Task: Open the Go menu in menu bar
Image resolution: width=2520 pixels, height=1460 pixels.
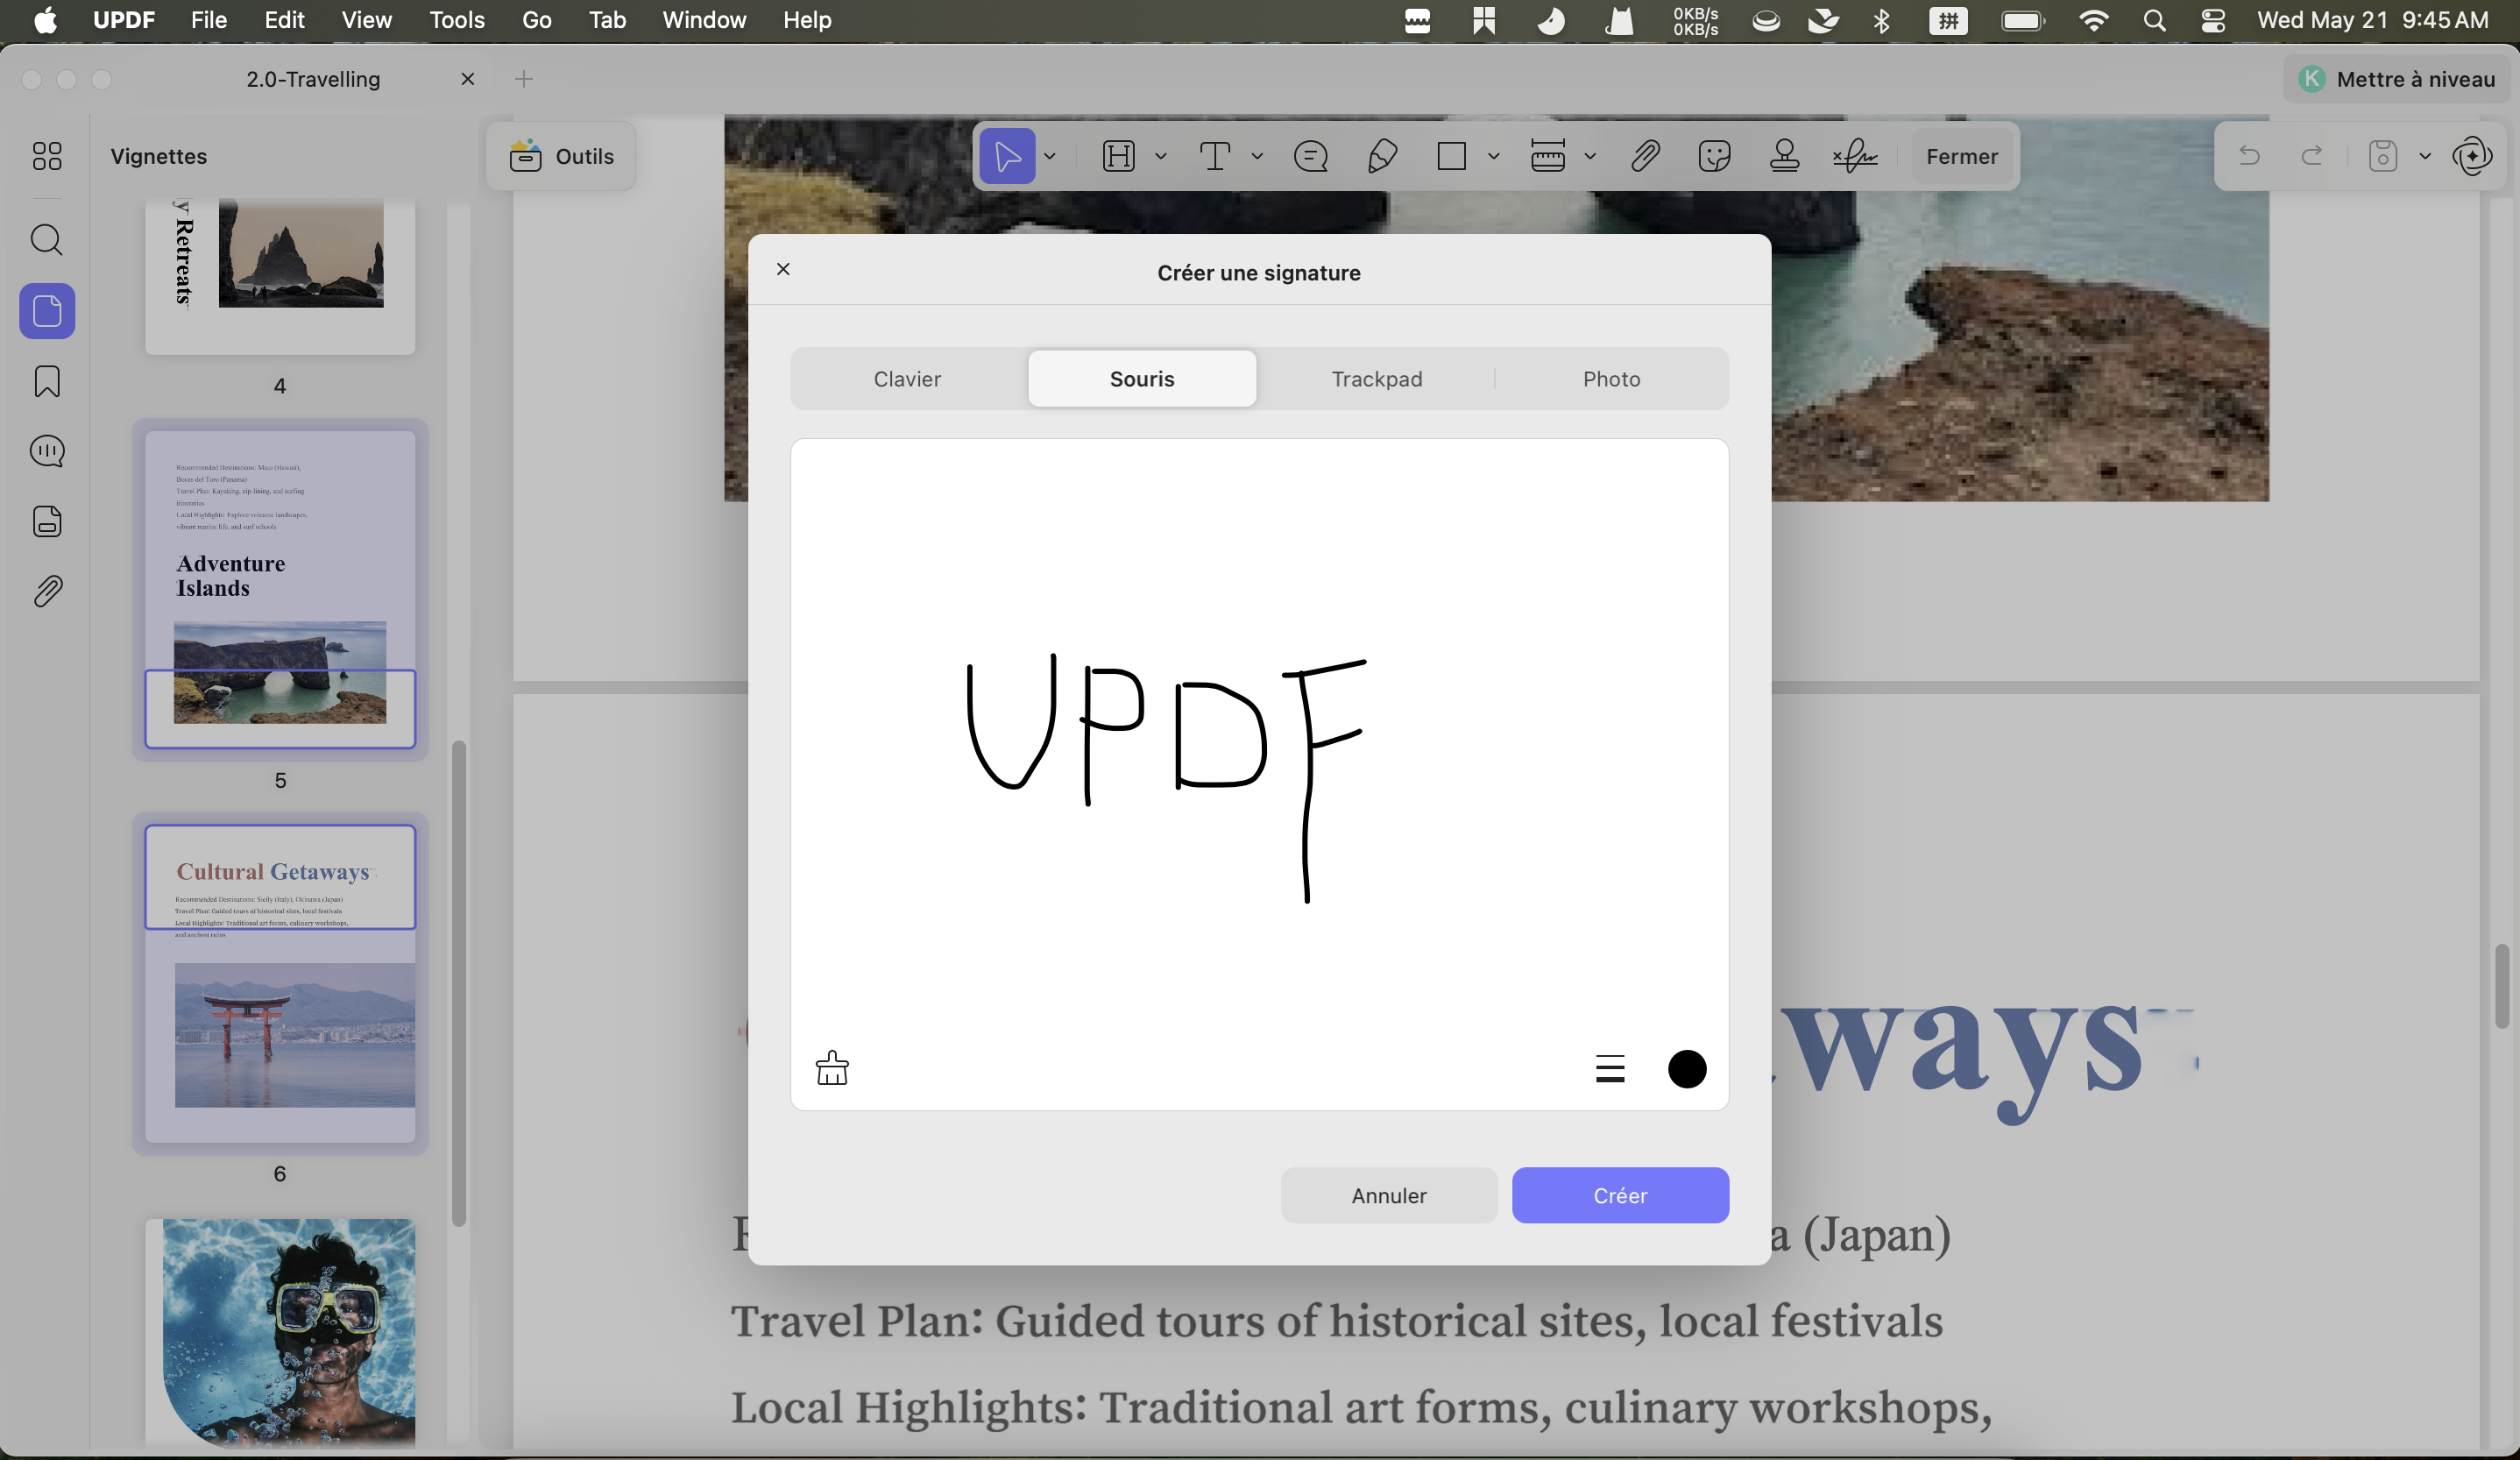Action: tap(537, 20)
